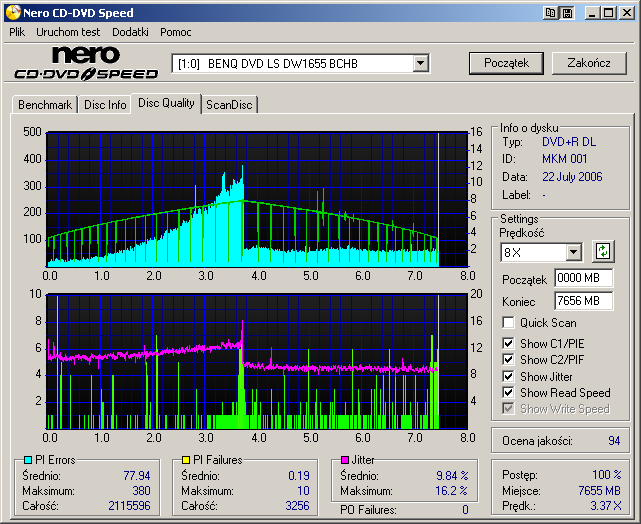
Task: Click the PI Errors graph area
Action: click(x=257, y=199)
